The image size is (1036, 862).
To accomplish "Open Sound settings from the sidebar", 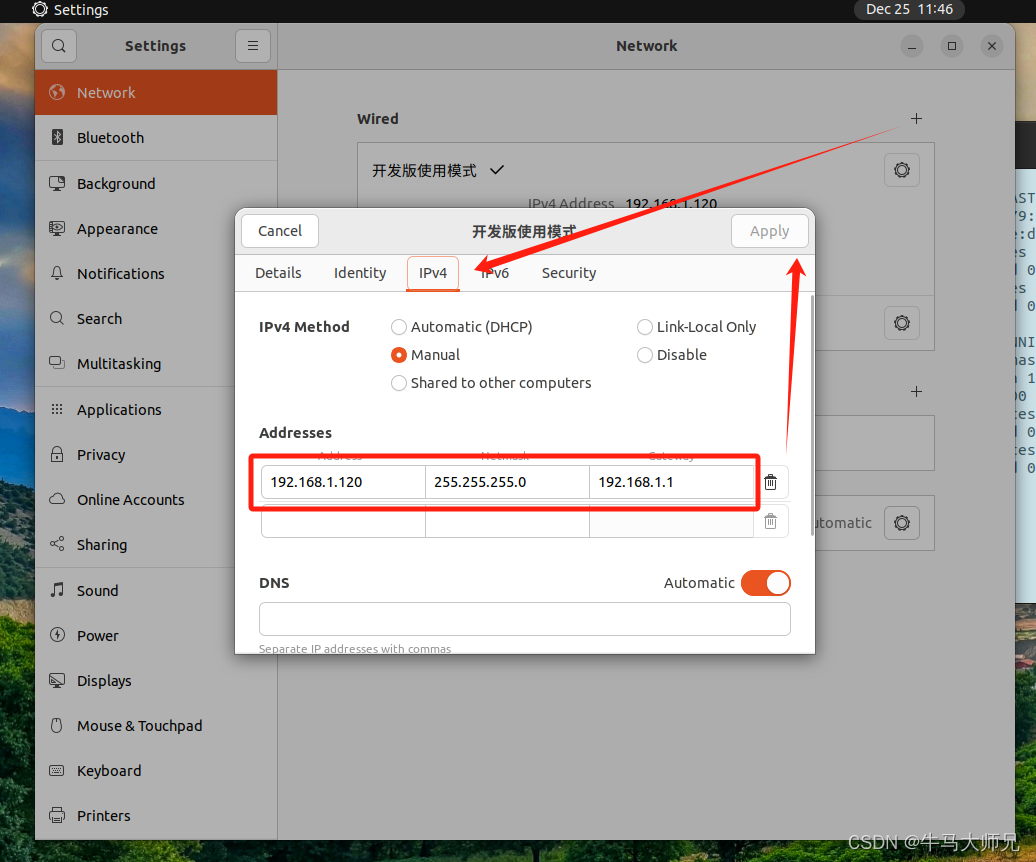I will [97, 590].
